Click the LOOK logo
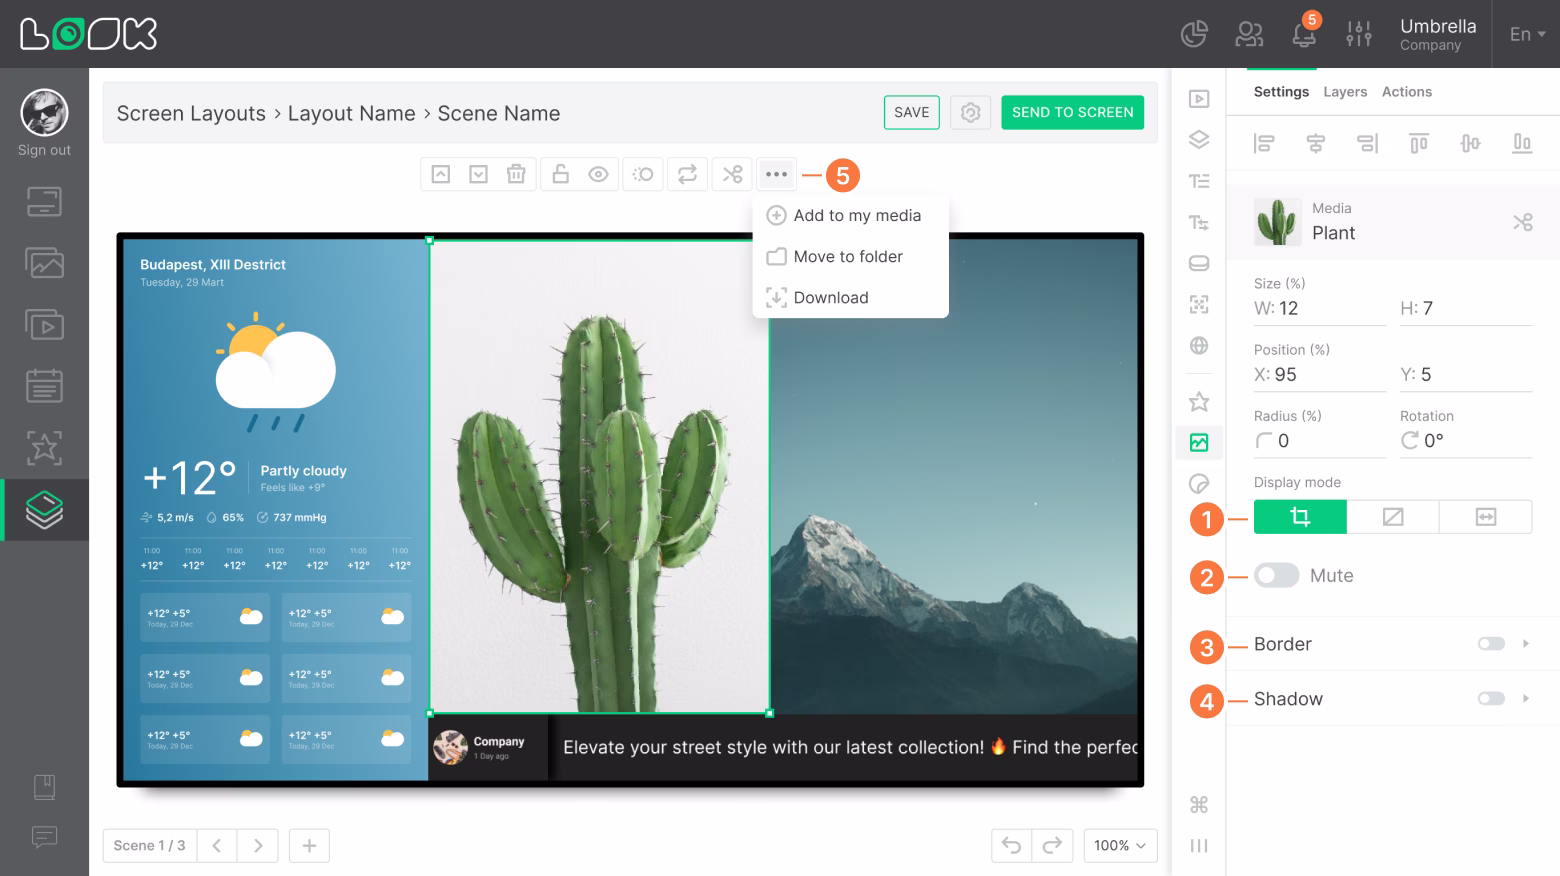1560x876 pixels. [x=89, y=34]
